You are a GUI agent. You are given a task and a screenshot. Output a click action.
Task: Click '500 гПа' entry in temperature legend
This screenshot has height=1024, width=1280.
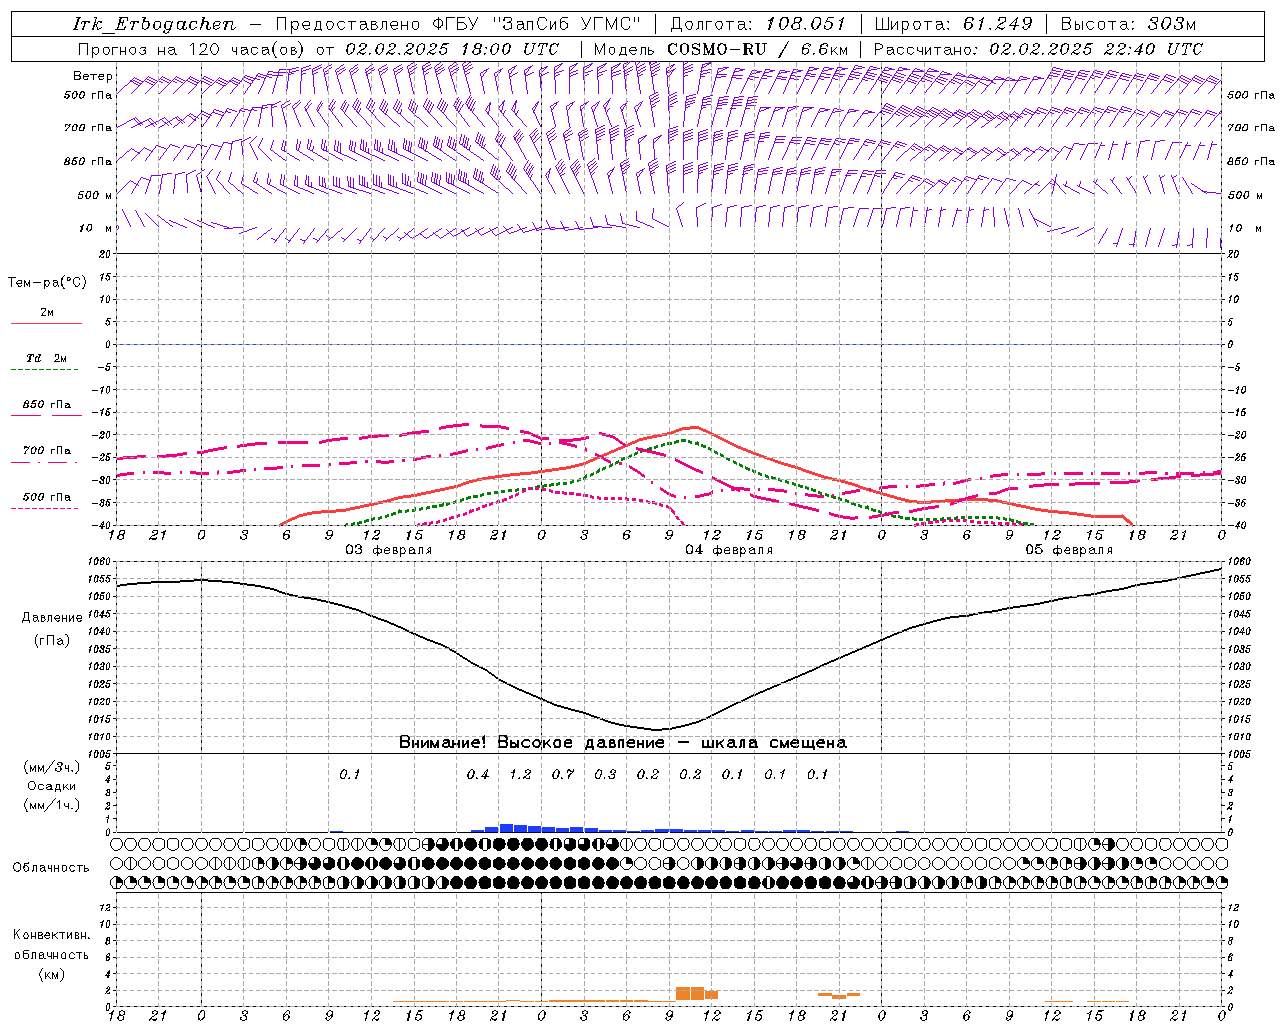click(x=47, y=497)
